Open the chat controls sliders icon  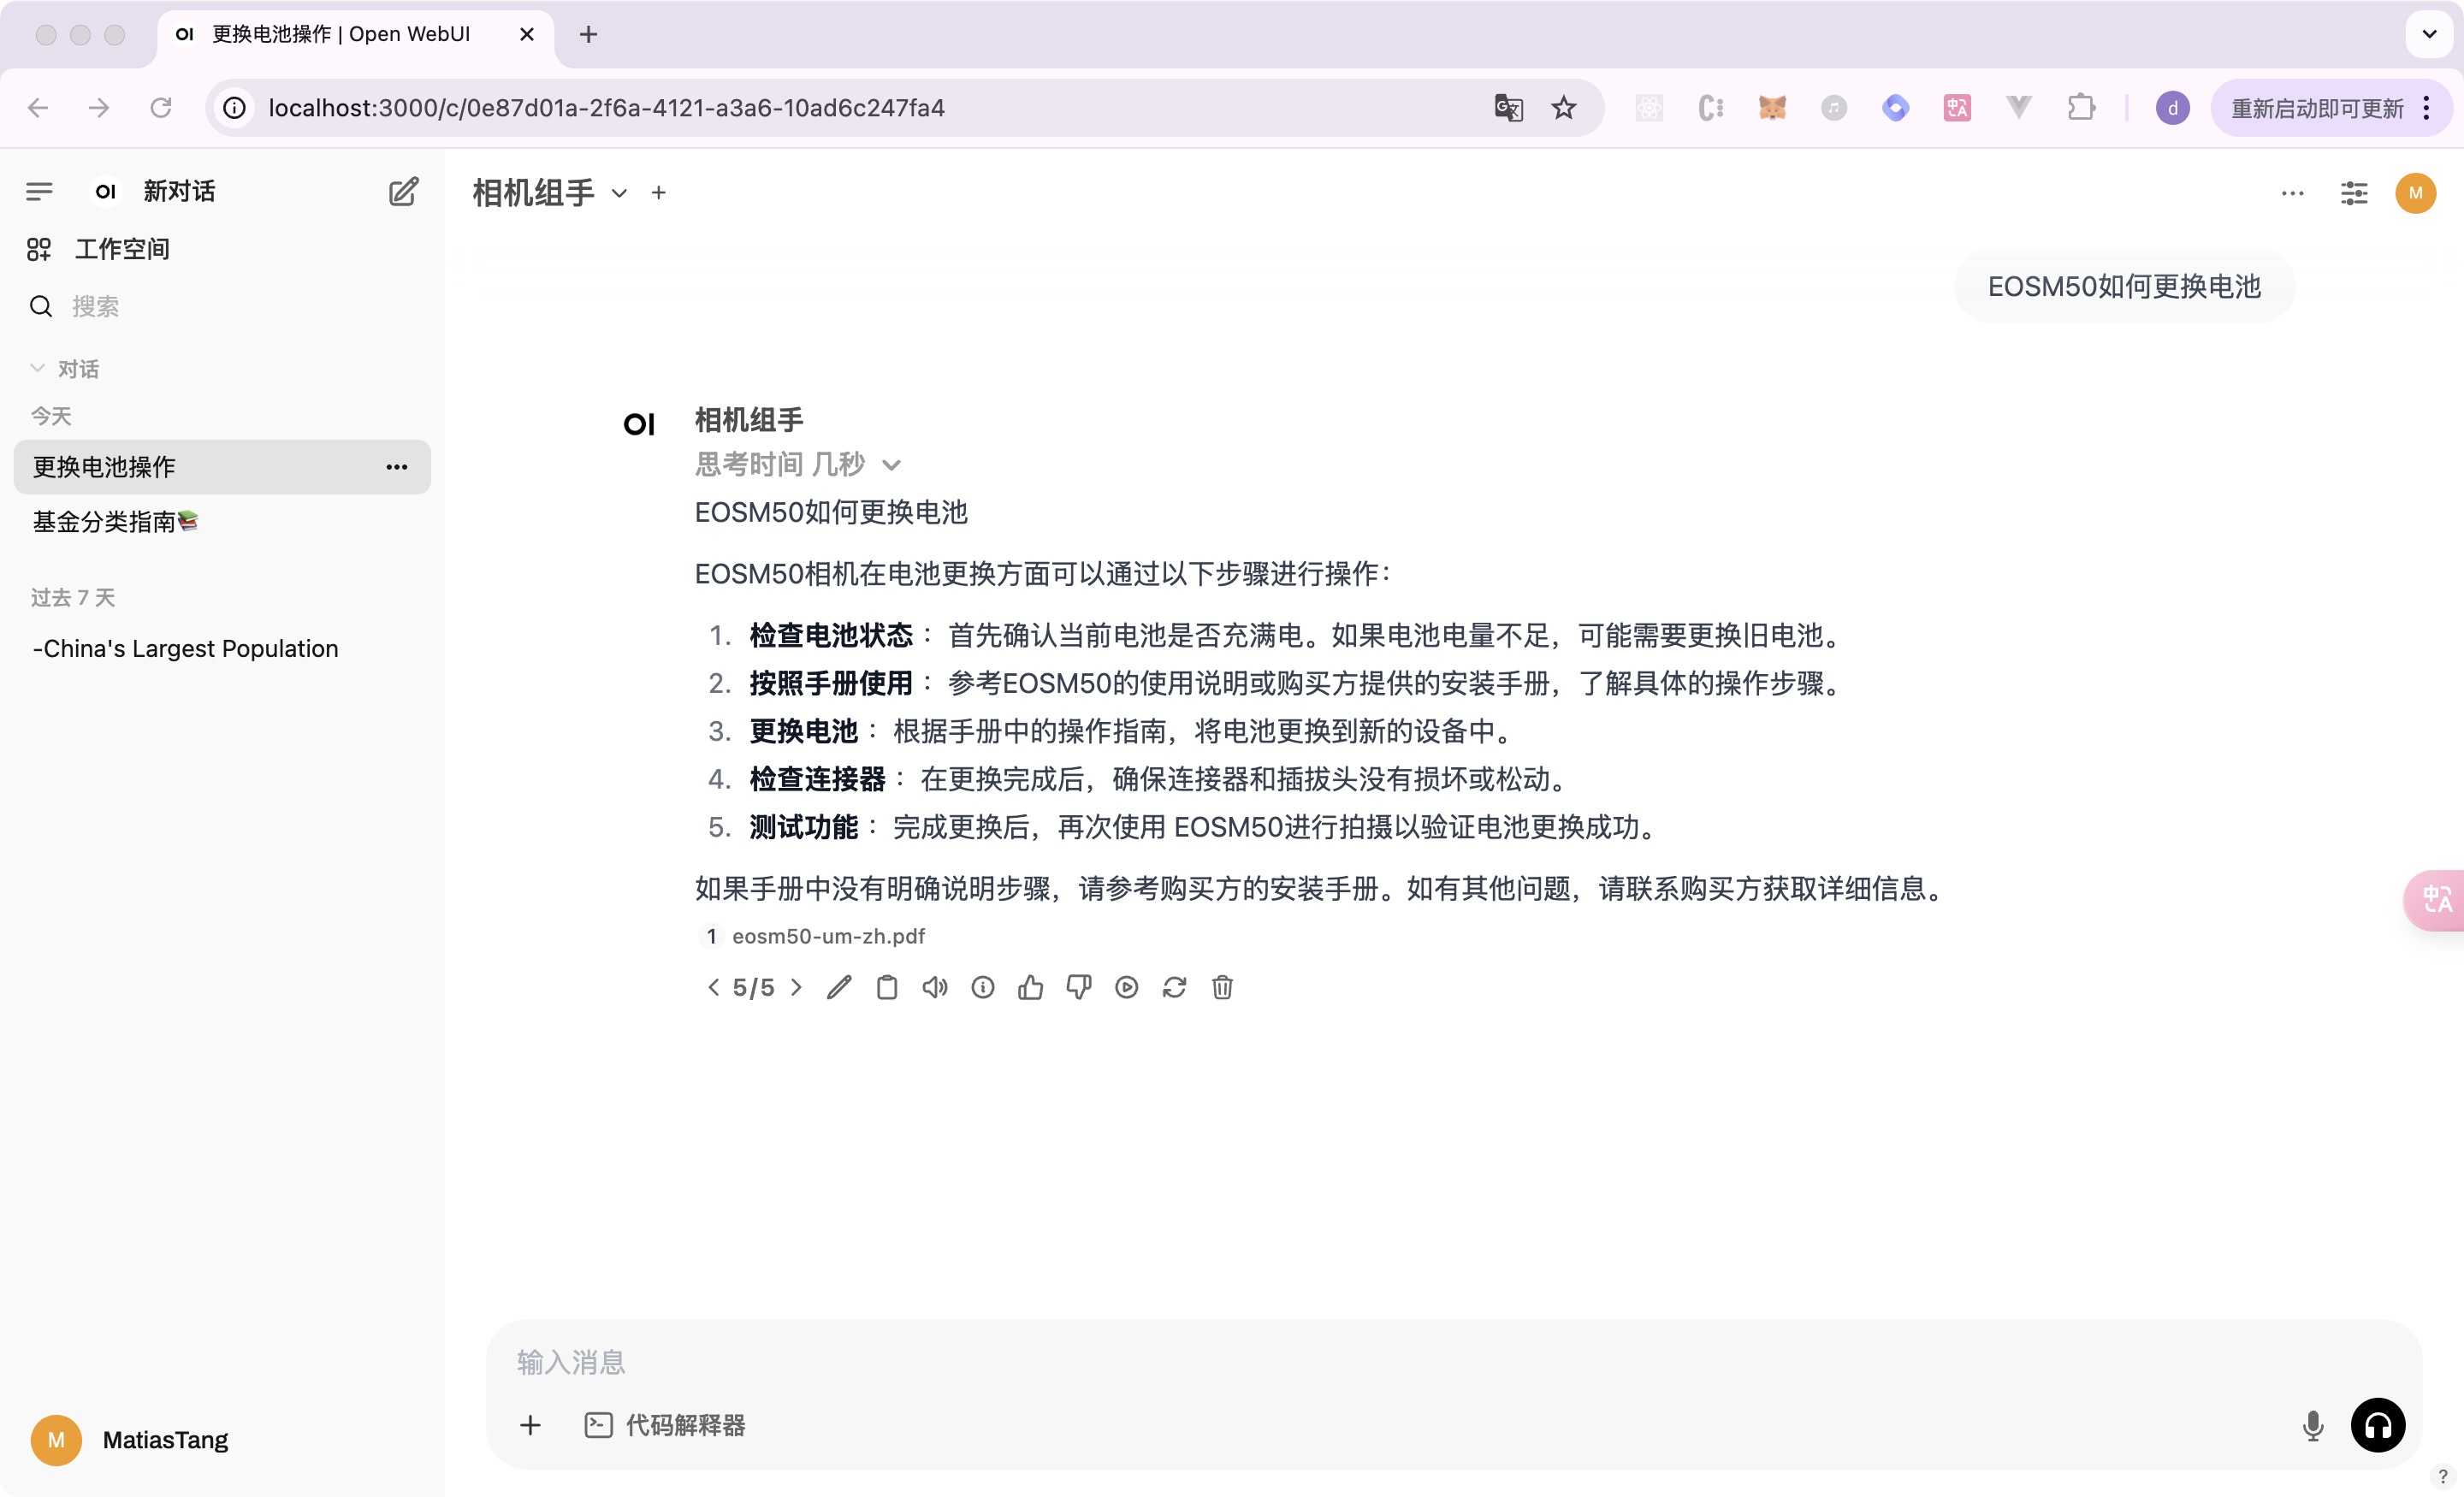[2354, 193]
